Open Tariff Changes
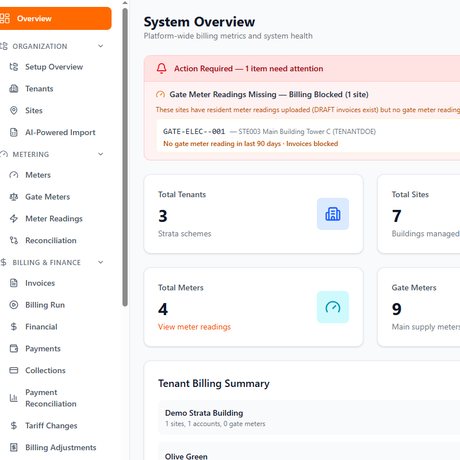Screen dimensions: 460x460 [x=51, y=426]
